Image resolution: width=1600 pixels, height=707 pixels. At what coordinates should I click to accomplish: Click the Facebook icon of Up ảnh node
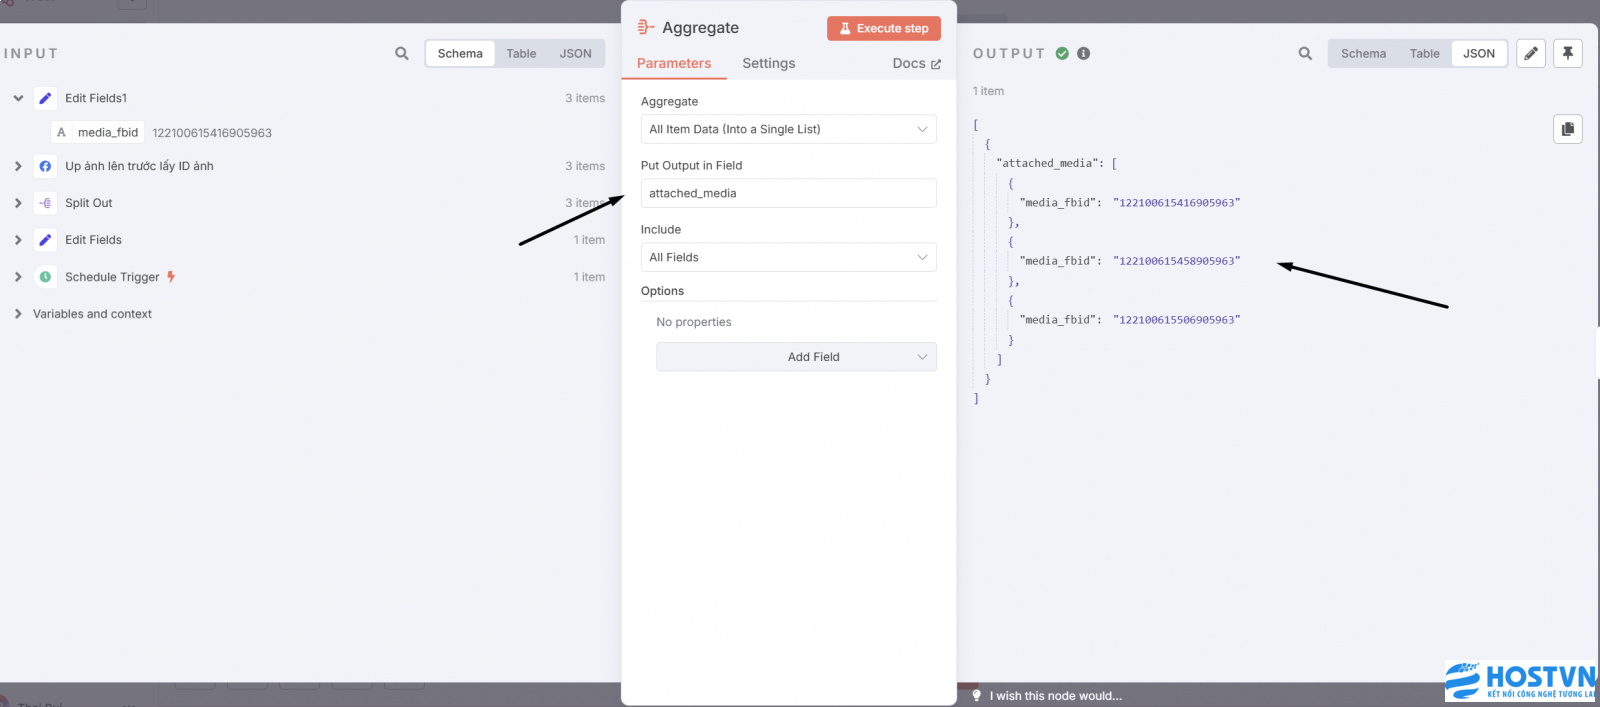[x=45, y=166]
